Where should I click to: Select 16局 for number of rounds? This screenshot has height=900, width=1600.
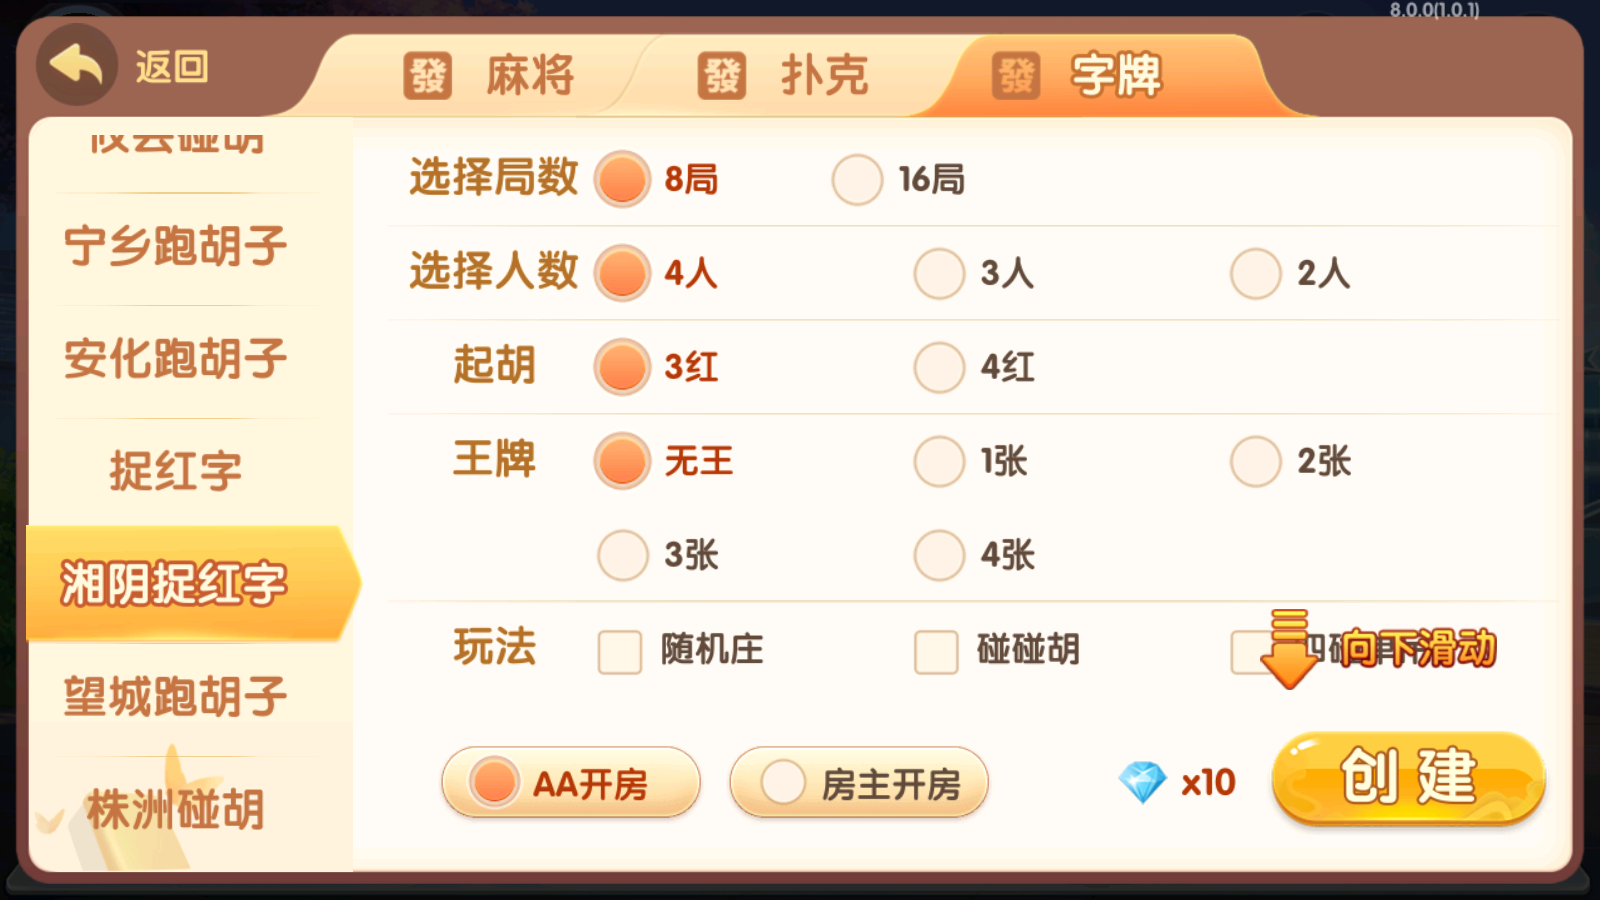[856, 180]
